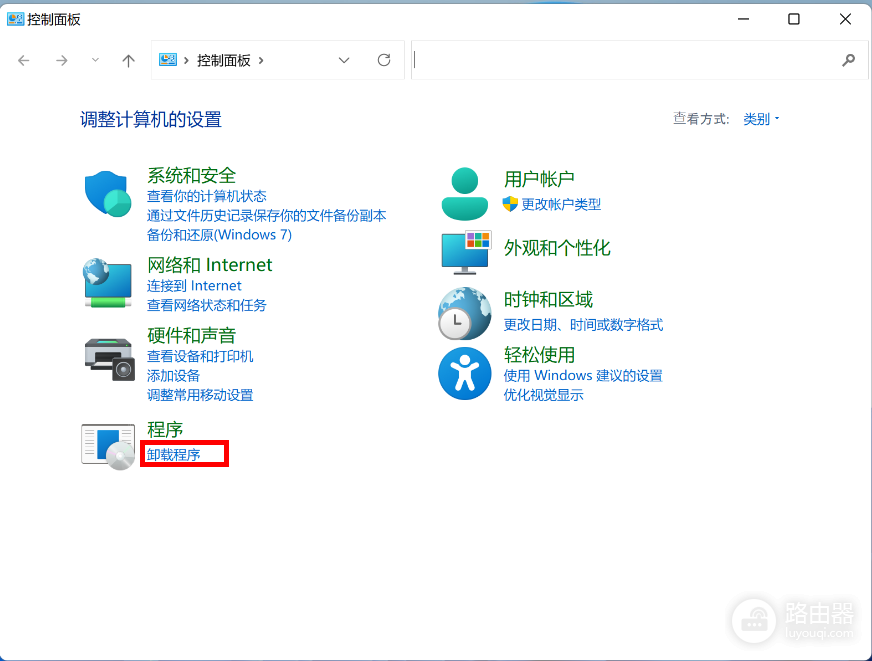Open the 类别 view-by dropdown
The width and height of the screenshot is (872, 661).
[x=761, y=119]
